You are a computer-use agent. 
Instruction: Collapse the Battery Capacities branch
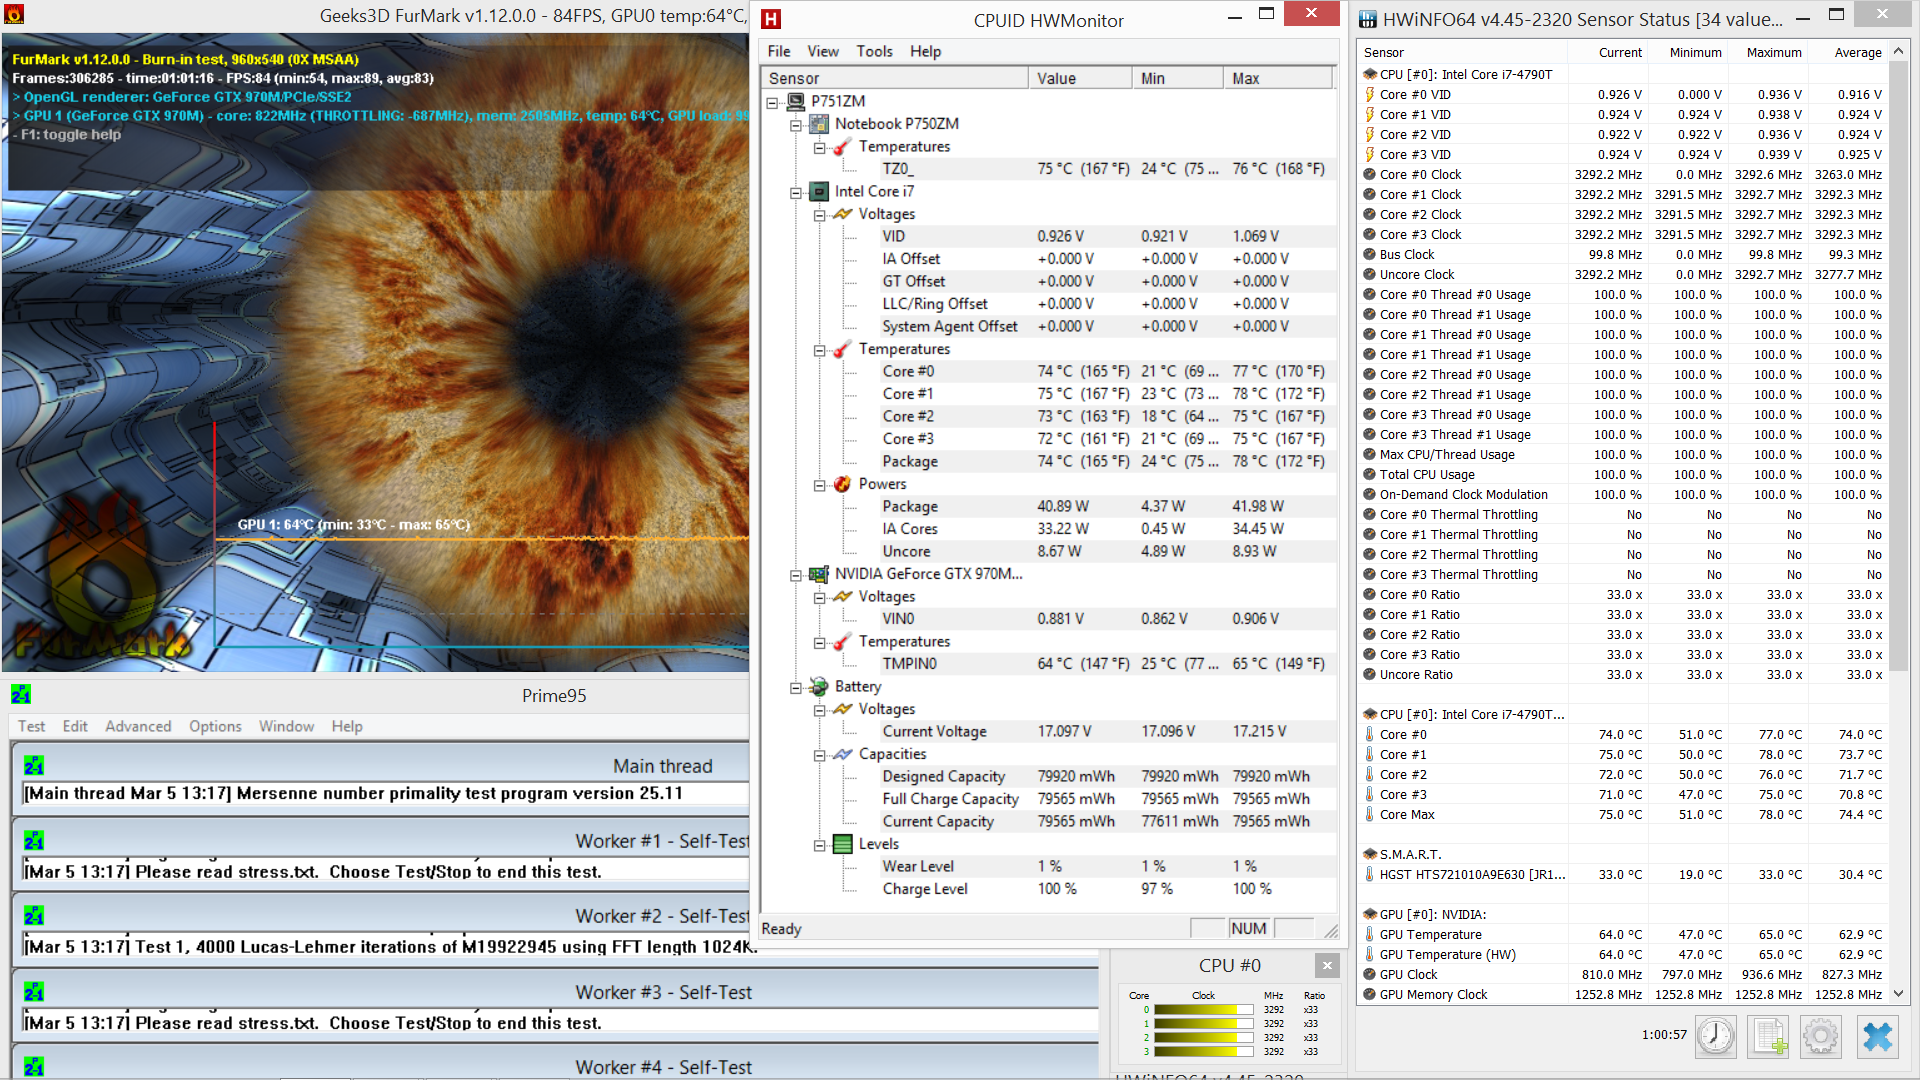[x=819, y=755]
